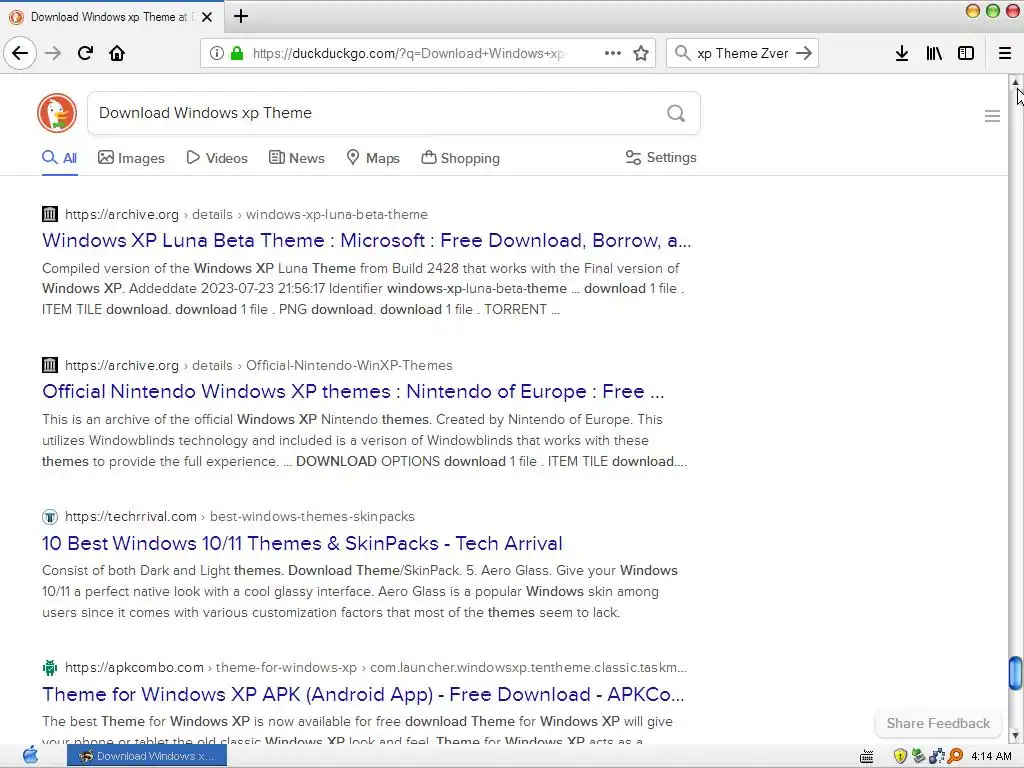Image resolution: width=1024 pixels, height=768 pixels.
Task: Click the browser address bar URL
Action: point(408,53)
